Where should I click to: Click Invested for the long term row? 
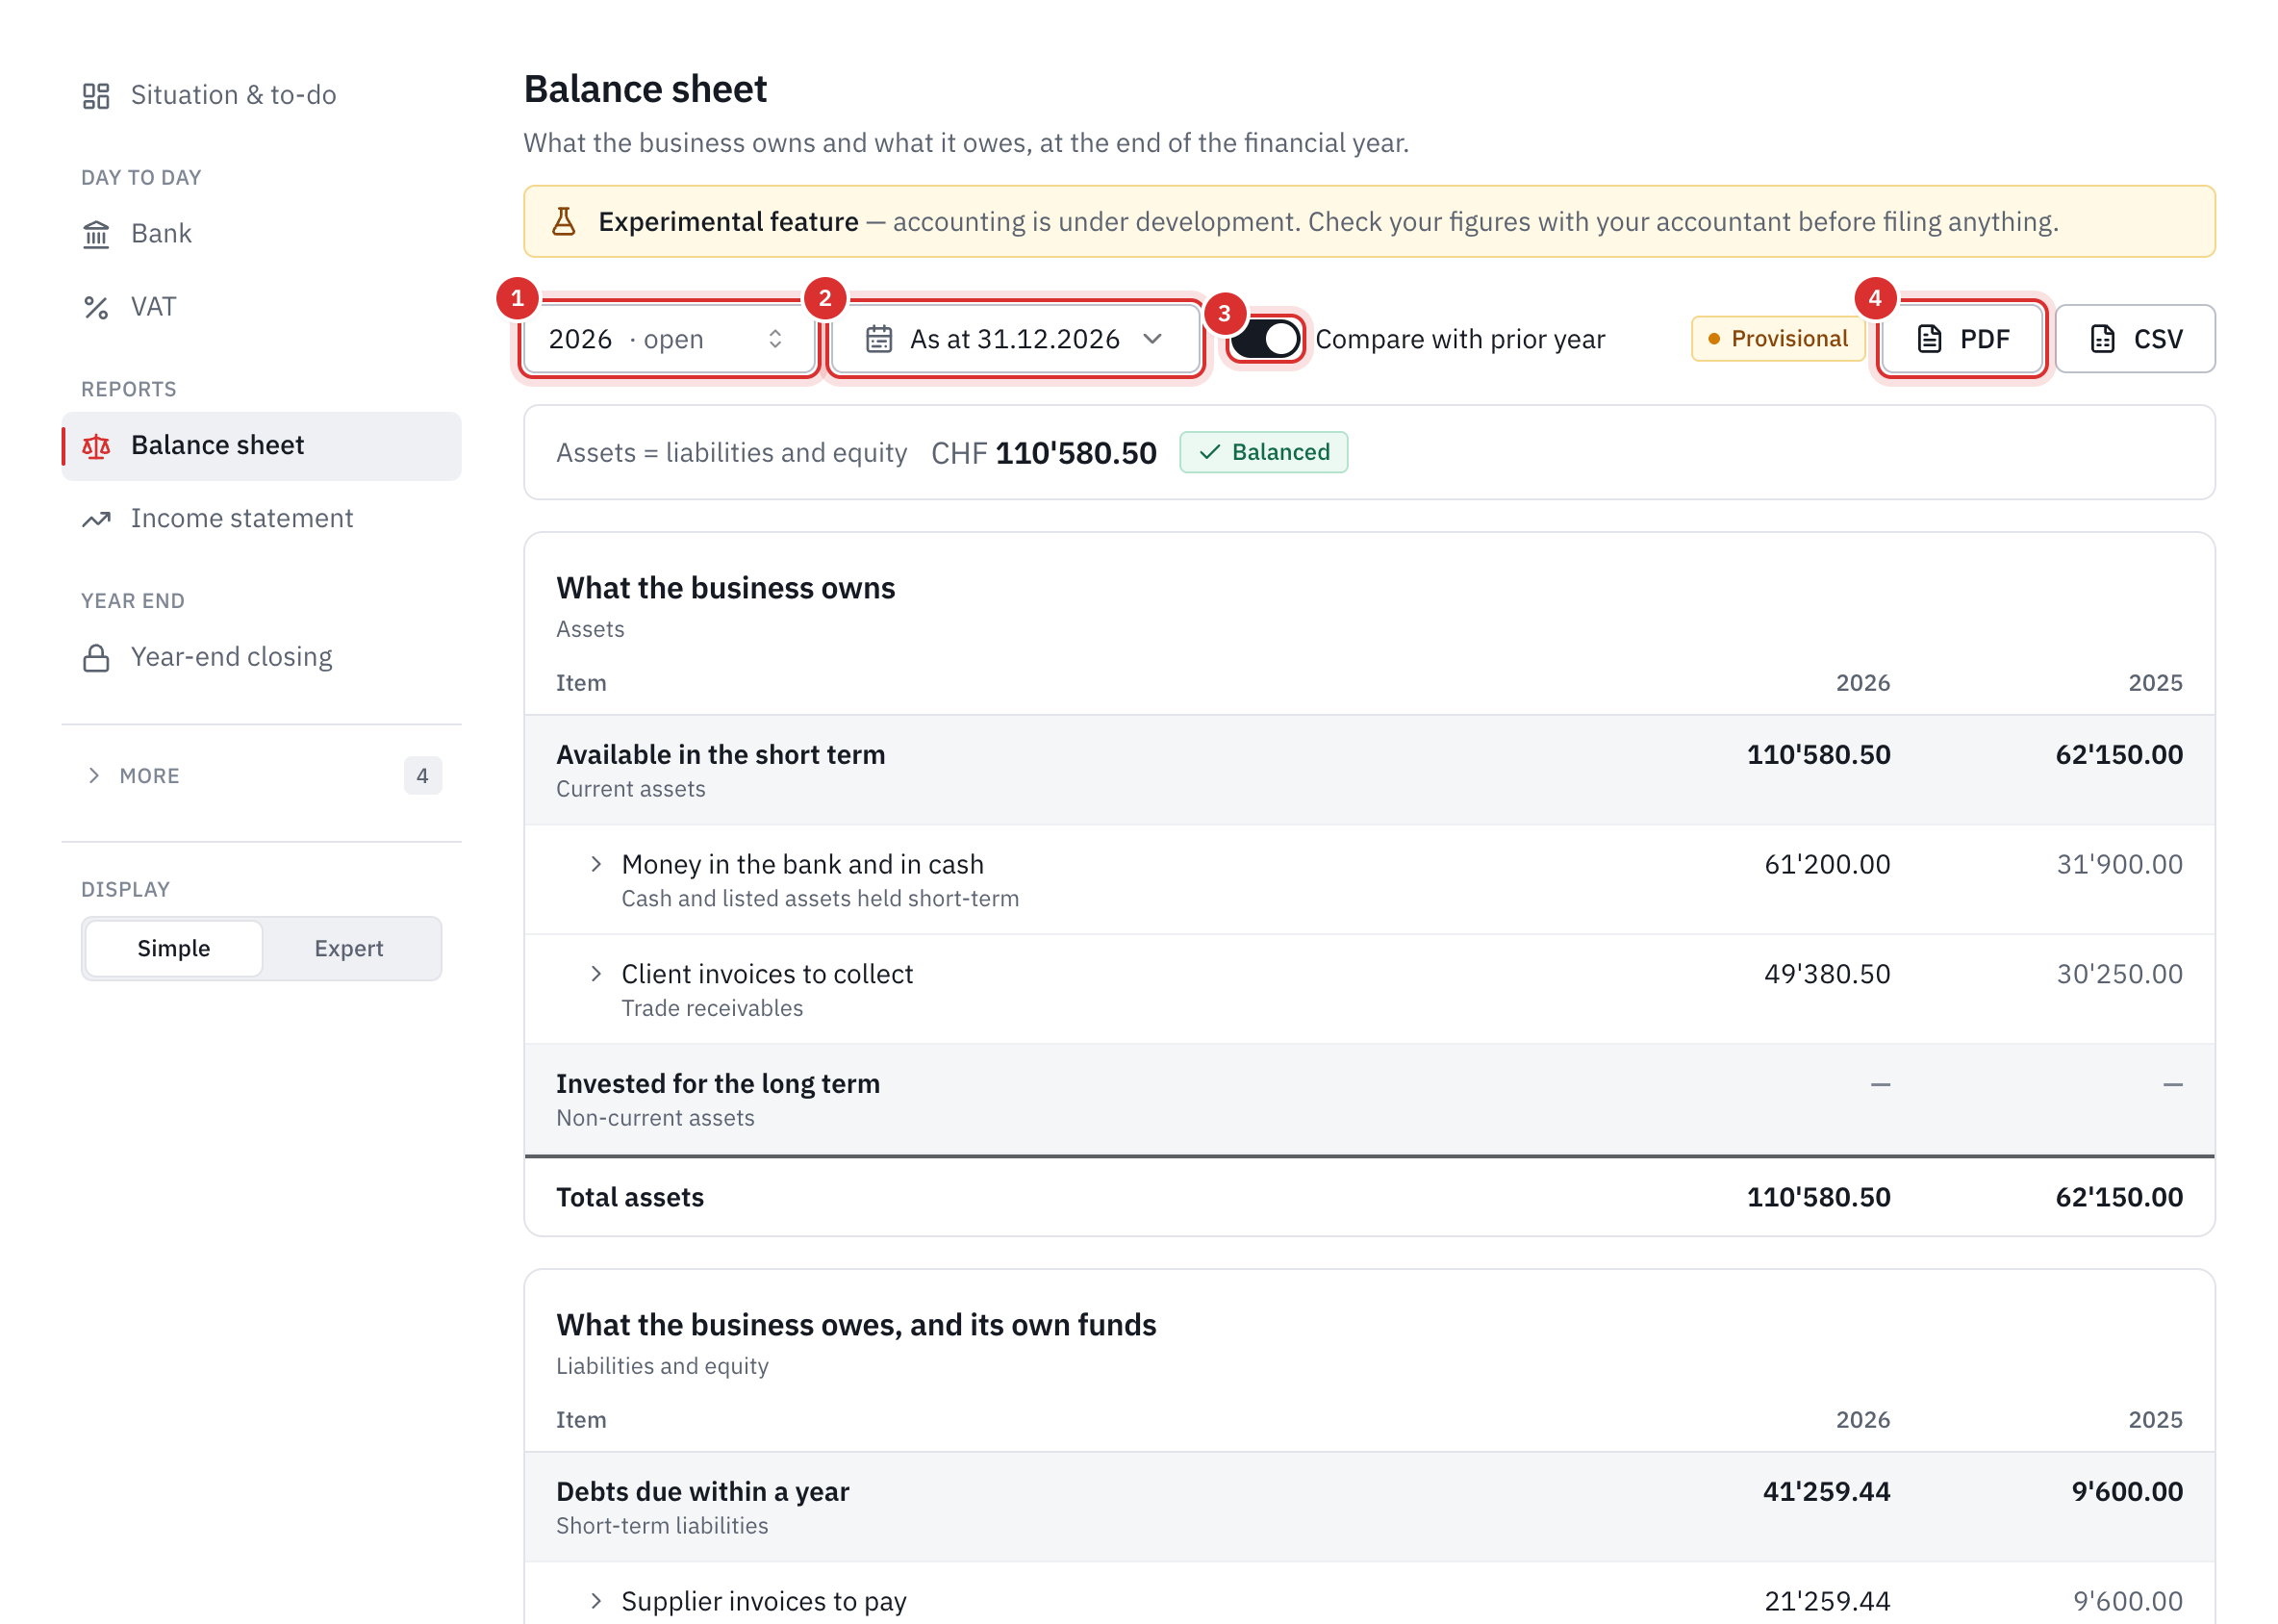pos(1368,1099)
